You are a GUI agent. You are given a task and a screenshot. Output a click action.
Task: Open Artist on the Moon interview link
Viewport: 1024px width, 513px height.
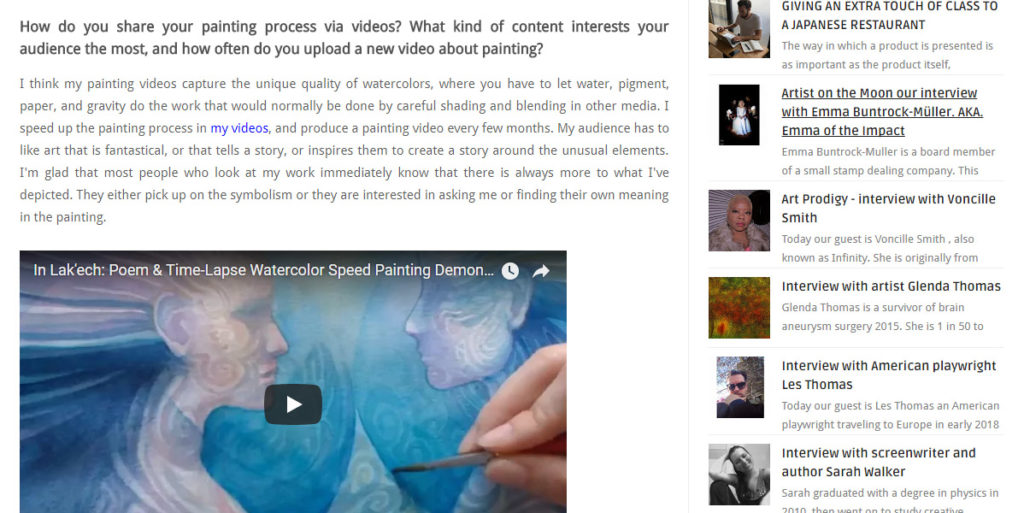(882, 112)
